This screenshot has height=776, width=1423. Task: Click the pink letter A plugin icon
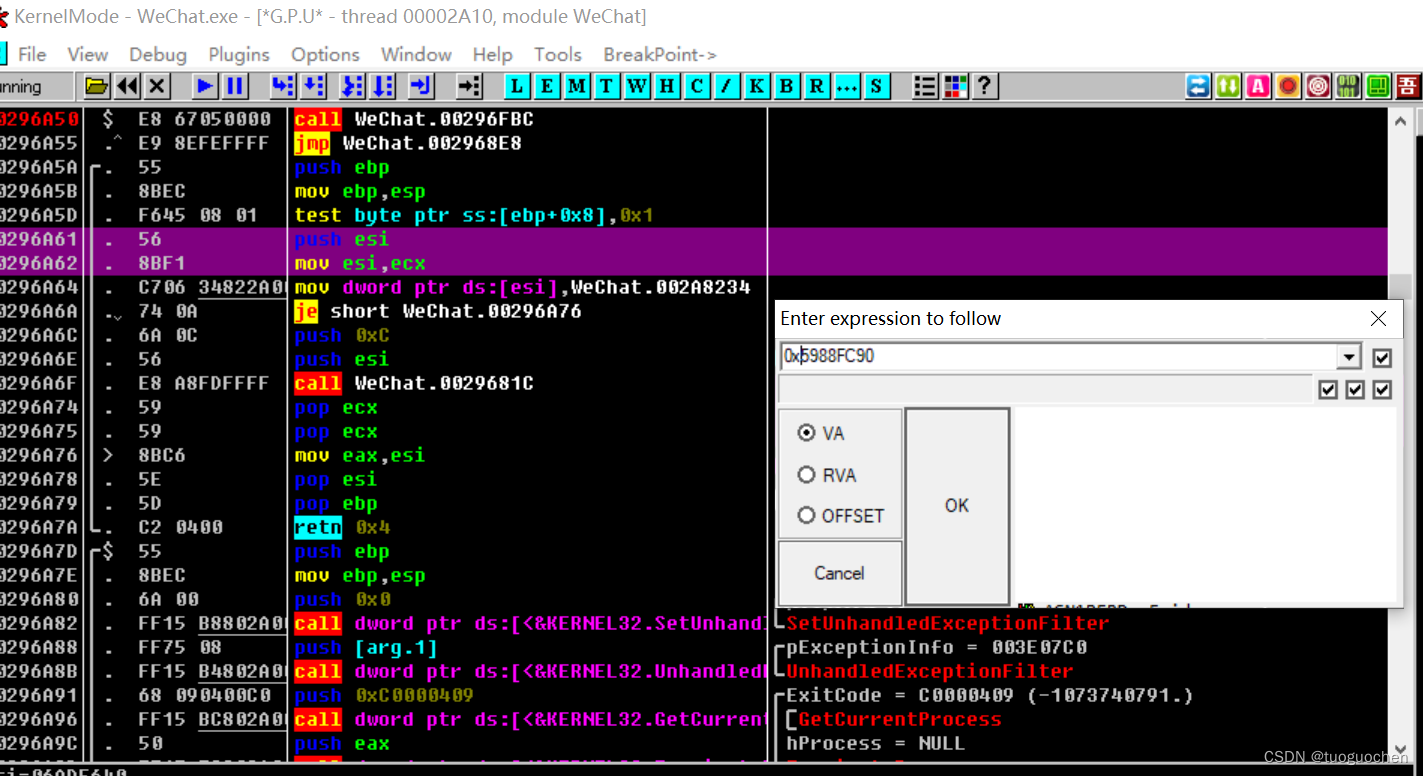pyautogui.click(x=1258, y=86)
